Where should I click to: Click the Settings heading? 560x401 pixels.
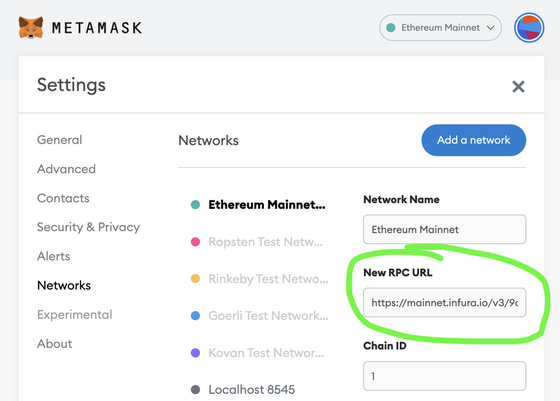pos(71,85)
